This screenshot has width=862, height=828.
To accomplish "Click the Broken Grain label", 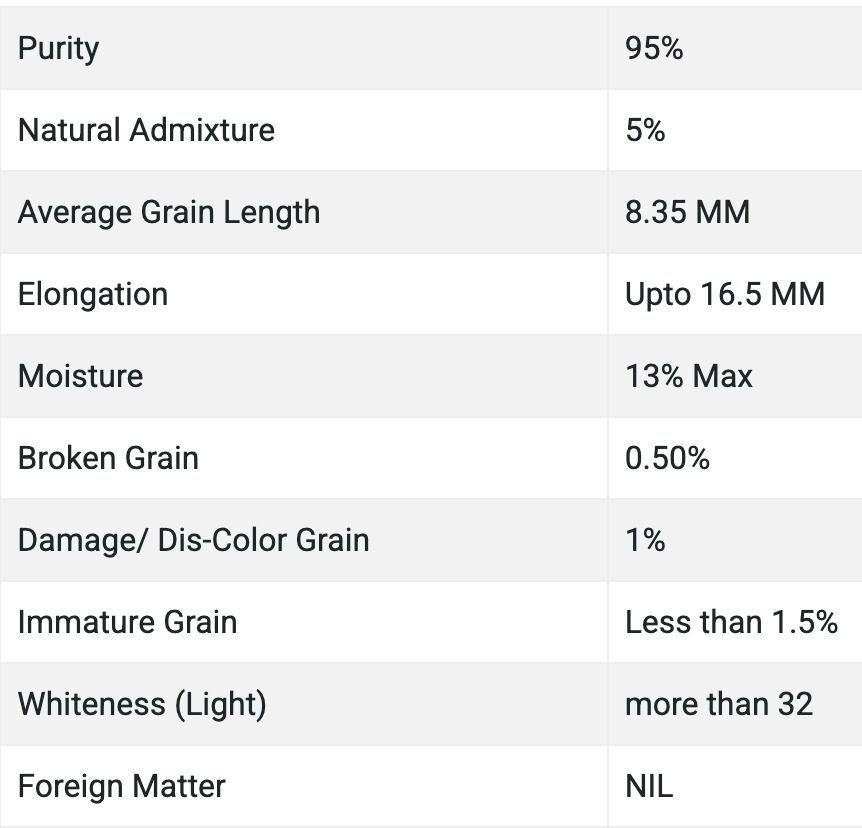I will coord(108,458).
